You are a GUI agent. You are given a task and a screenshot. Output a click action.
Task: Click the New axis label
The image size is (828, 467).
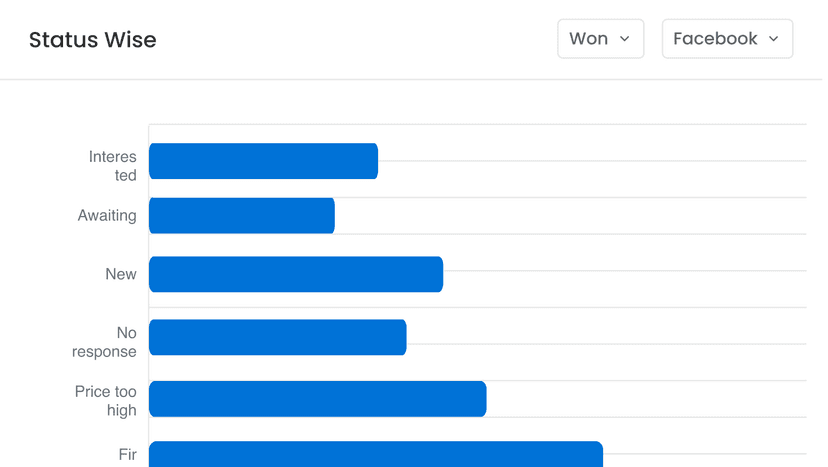tap(121, 274)
